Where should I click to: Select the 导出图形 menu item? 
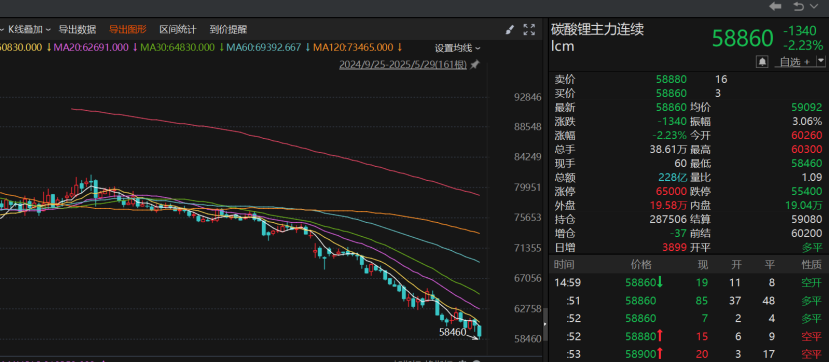128,30
